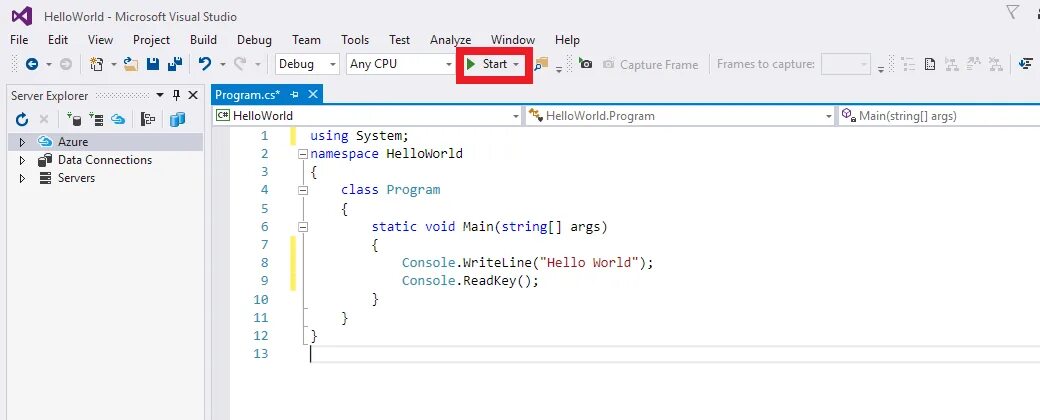1040x420 pixels.
Task: Click the Save All double-floppy icon
Action: [175, 64]
